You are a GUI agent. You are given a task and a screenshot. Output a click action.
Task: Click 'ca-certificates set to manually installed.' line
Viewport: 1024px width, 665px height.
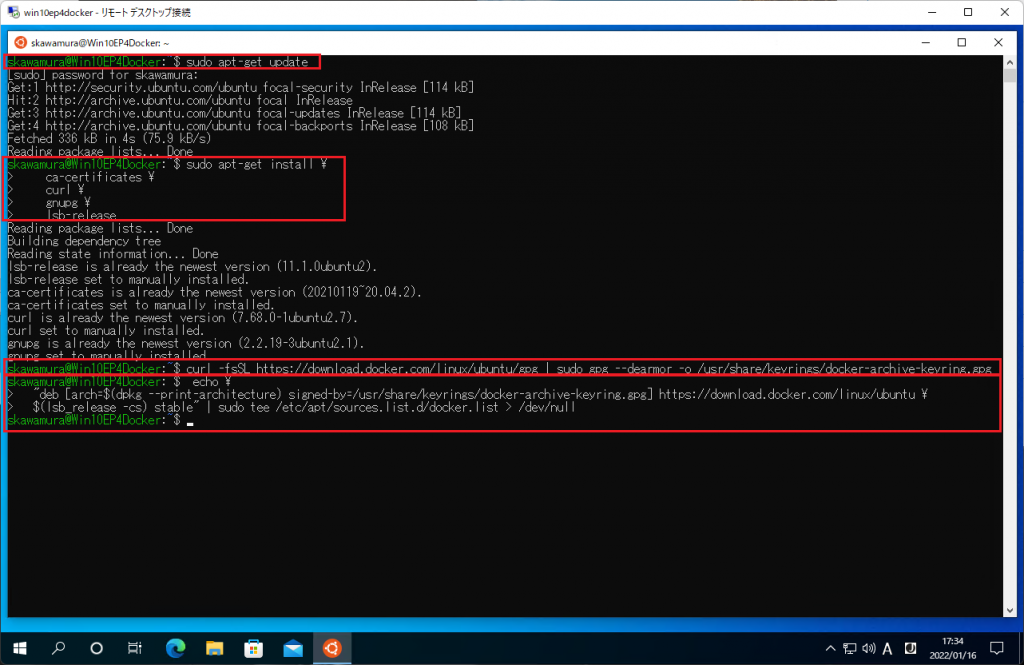(141, 305)
